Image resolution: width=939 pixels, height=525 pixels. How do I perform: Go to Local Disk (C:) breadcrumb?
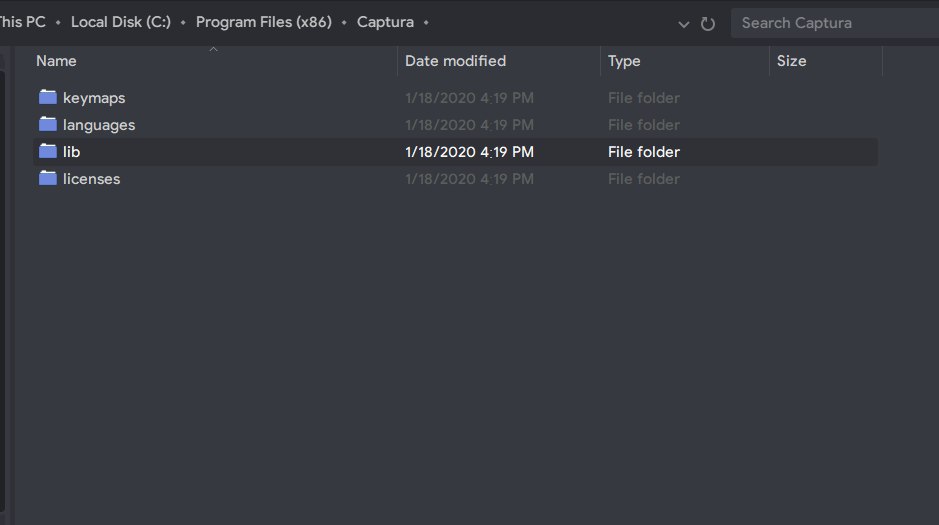tap(121, 22)
